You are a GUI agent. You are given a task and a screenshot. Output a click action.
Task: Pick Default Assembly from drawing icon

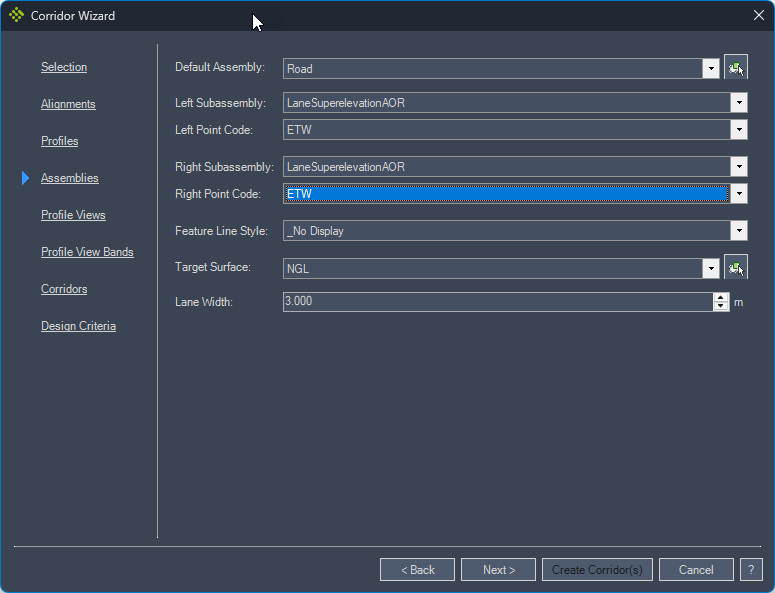(735, 67)
